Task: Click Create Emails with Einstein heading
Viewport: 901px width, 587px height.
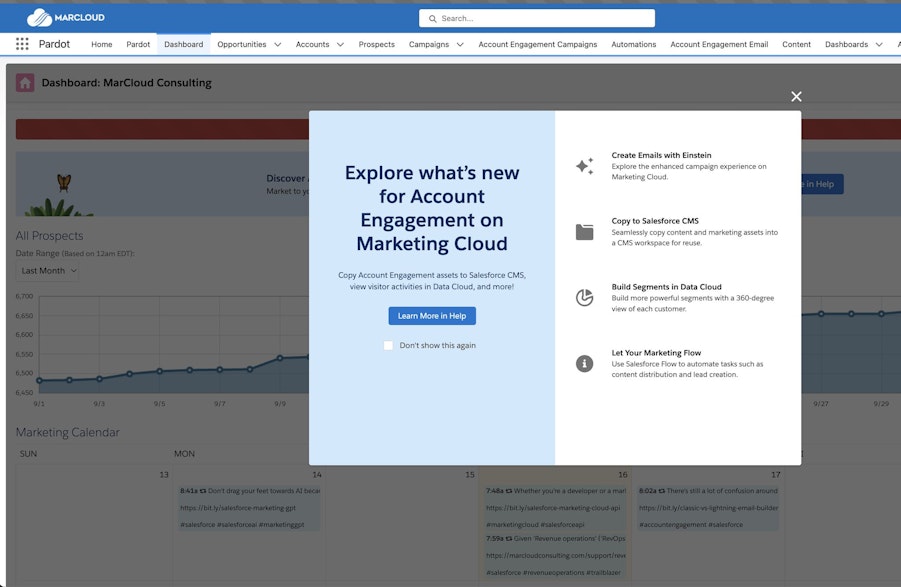Action: pos(661,155)
